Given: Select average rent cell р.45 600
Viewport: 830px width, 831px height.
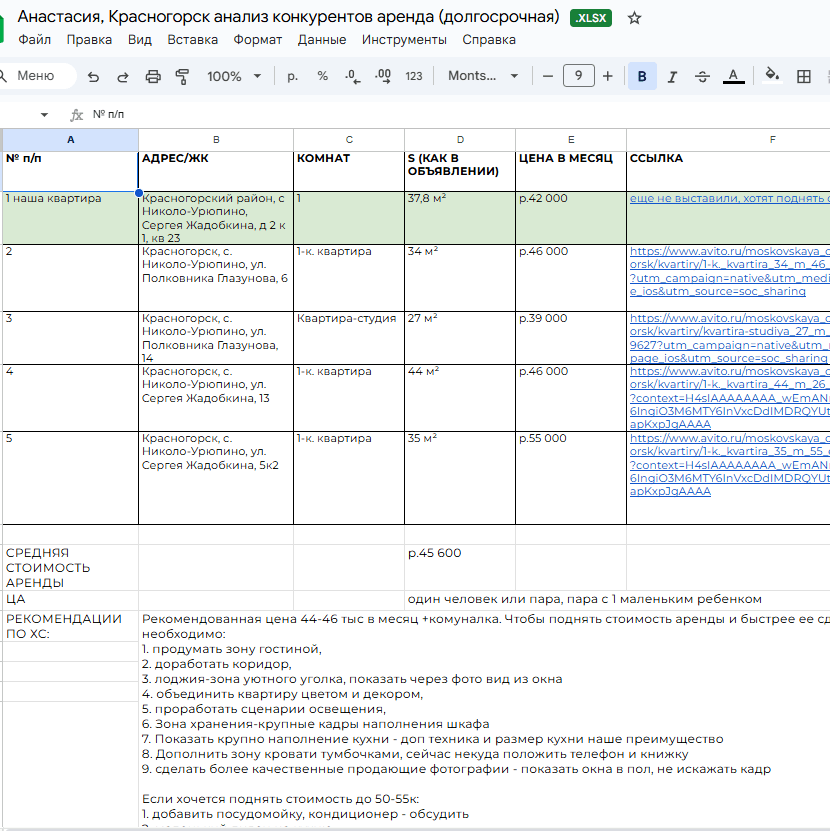Looking at the screenshot, I should click(x=460, y=567).
